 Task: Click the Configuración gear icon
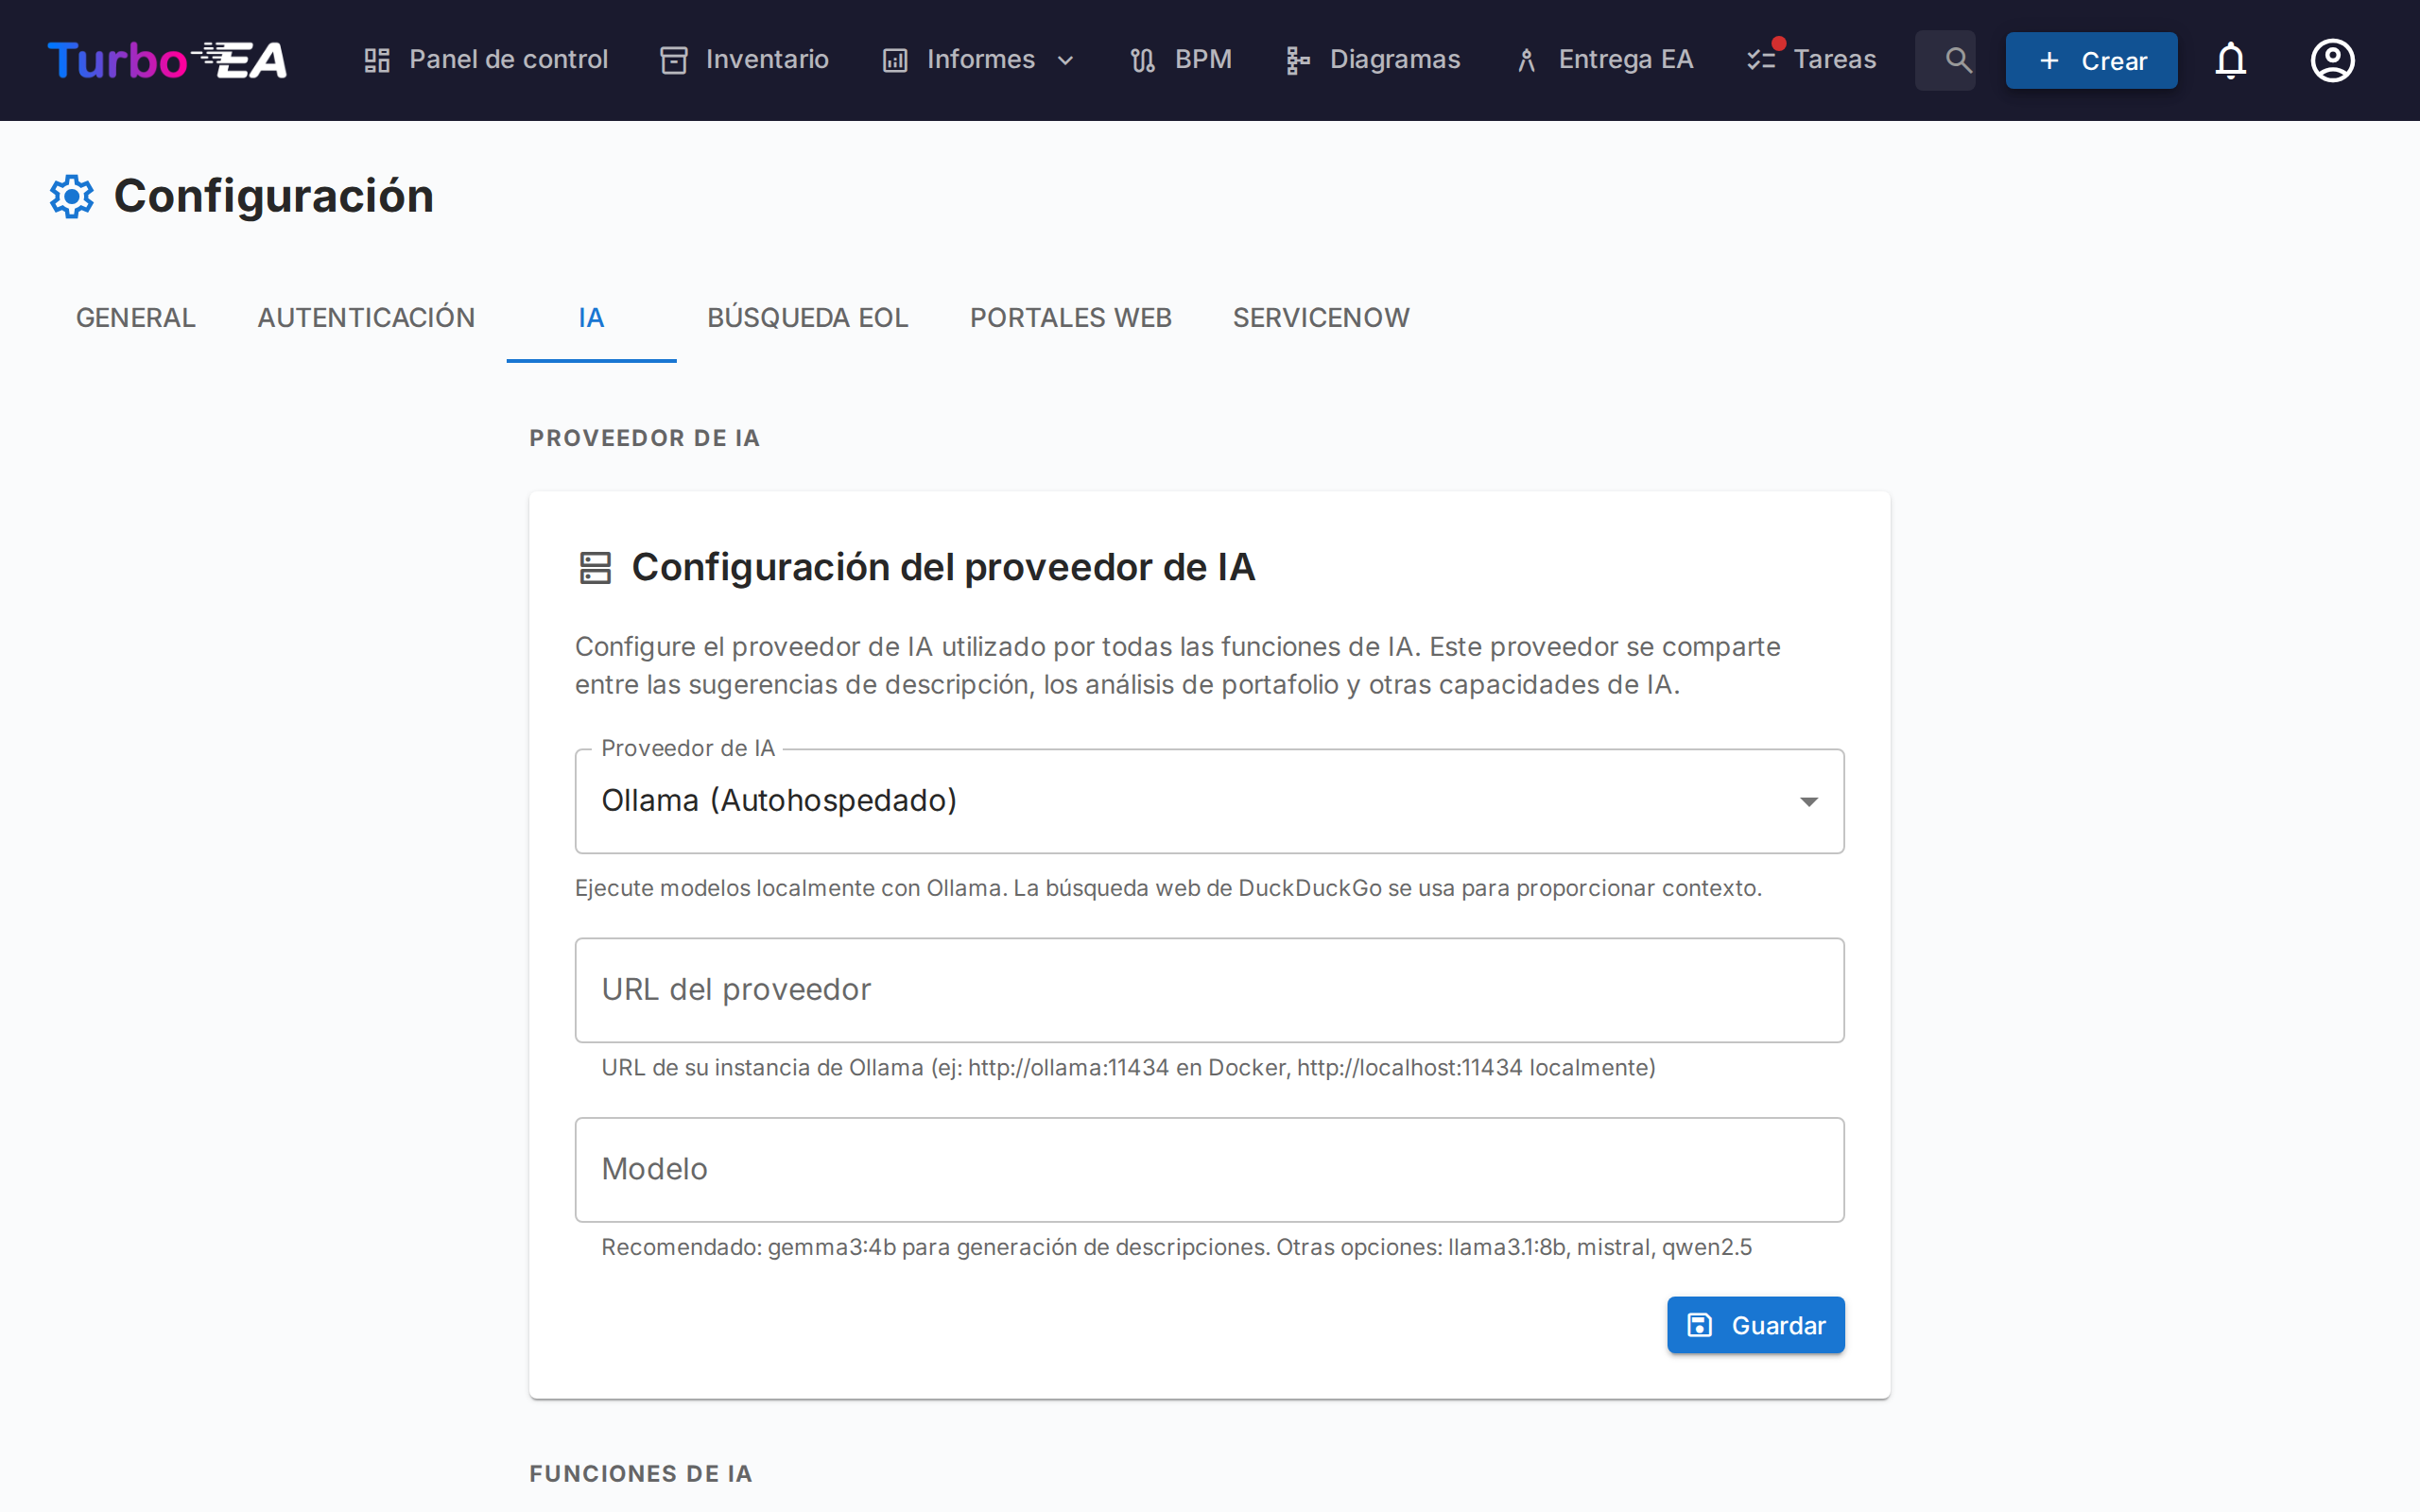click(71, 196)
